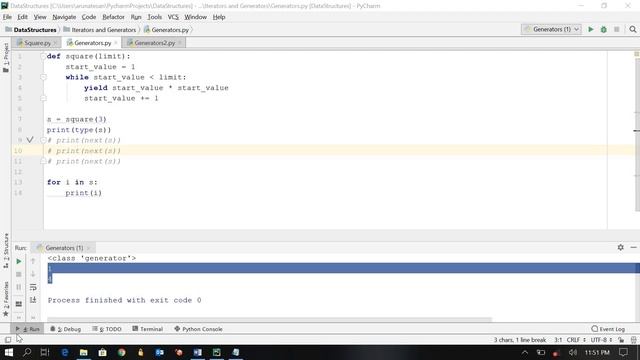This screenshot has width=640, height=360.
Task: Open Windows taskbar search
Action: coord(27,352)
